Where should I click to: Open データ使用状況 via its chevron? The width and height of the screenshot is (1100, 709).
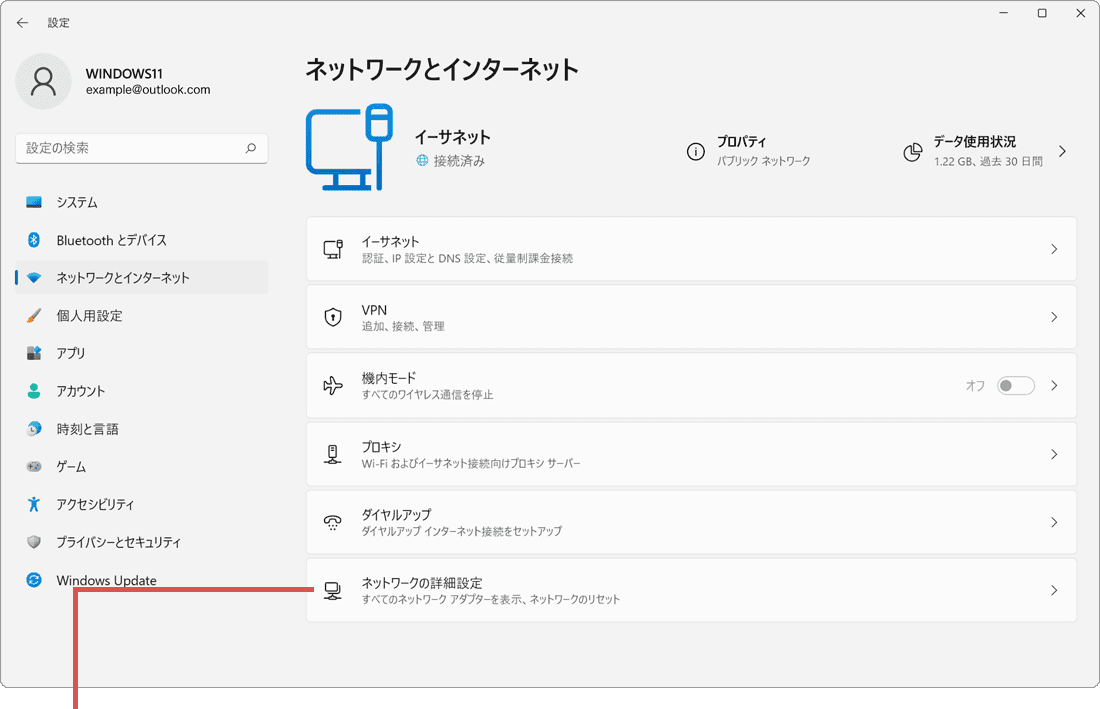[x=1063, y=151]
